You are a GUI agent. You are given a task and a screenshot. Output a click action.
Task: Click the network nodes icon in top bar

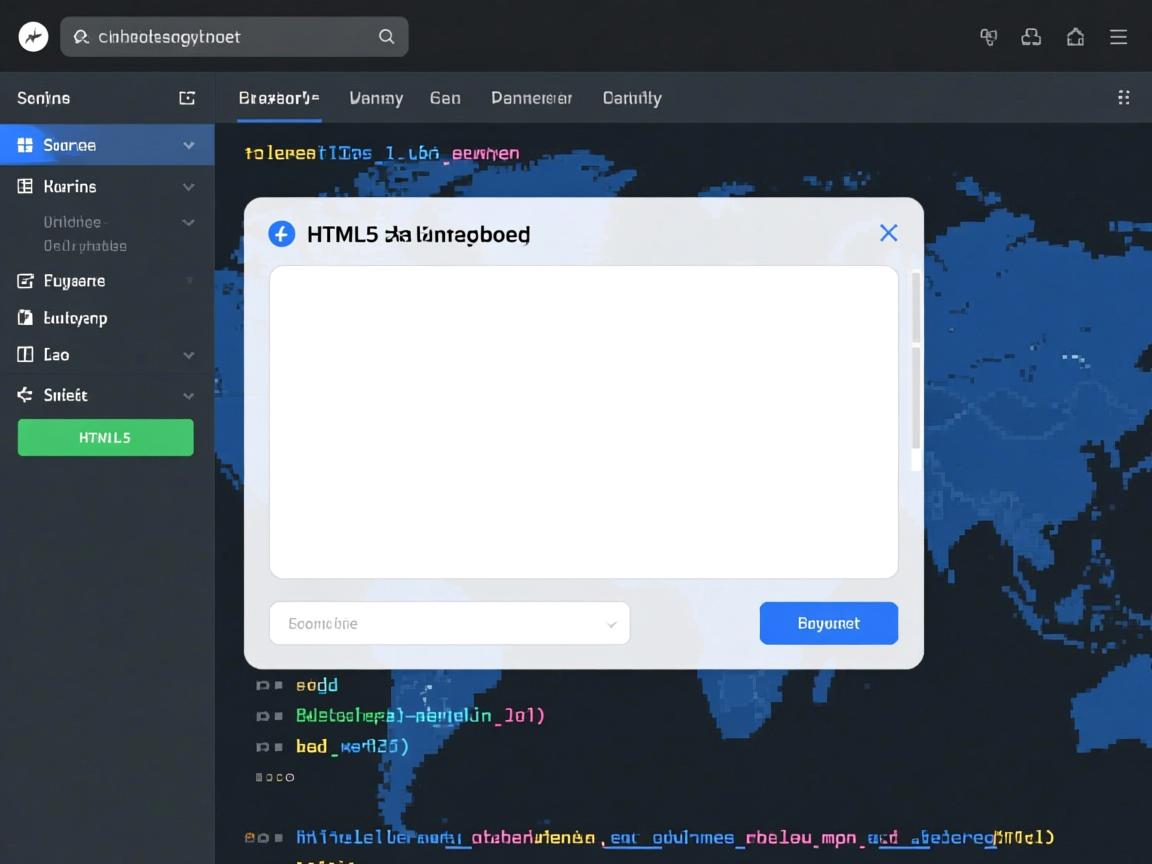click(x=988, y=36)
